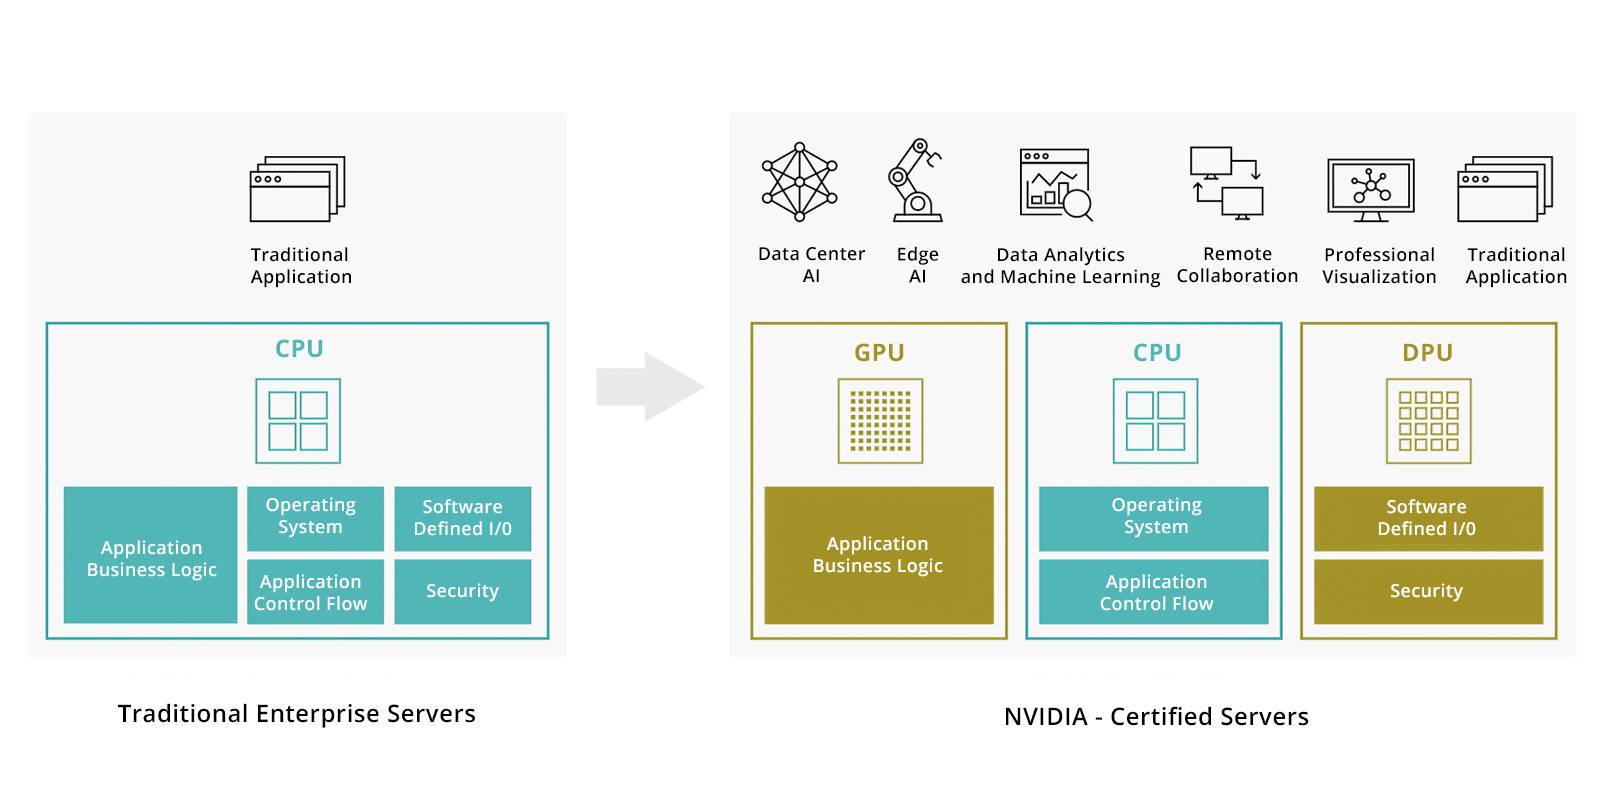Click the gold Application Business Logic block under GPU
The width and height of the screenshot is (1600, 800).
tap(879, 555)
